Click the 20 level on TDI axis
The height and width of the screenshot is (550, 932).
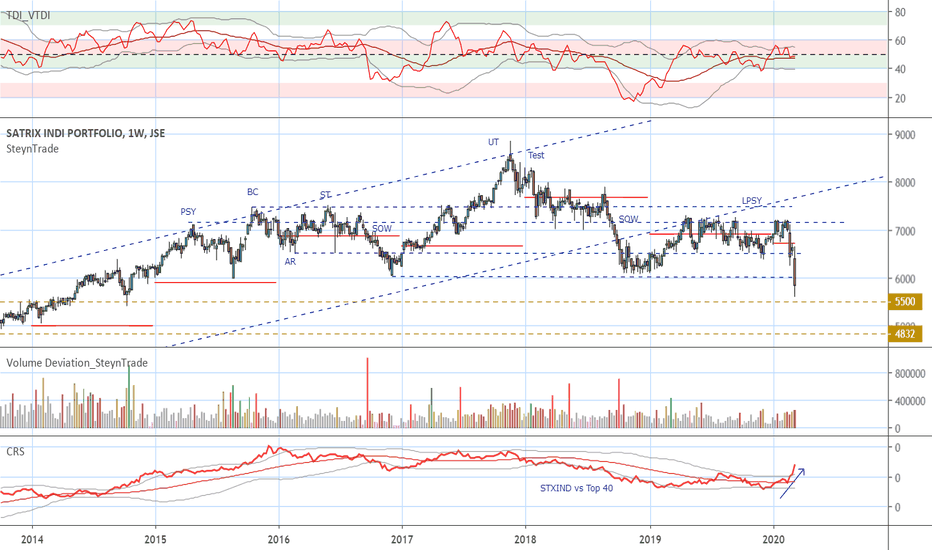click(x=900, y=98)
